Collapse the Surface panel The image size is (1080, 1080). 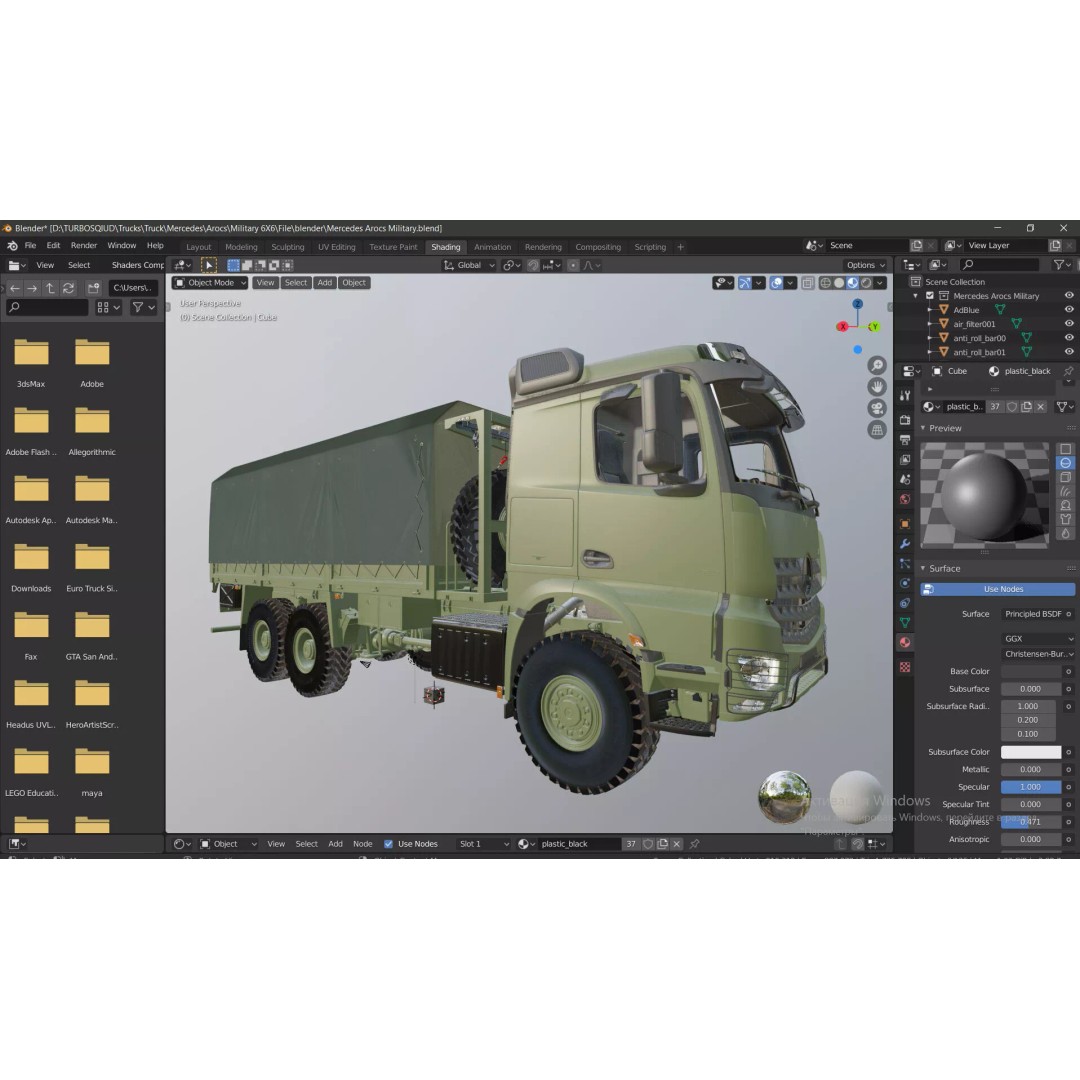(x=923, y=568)
